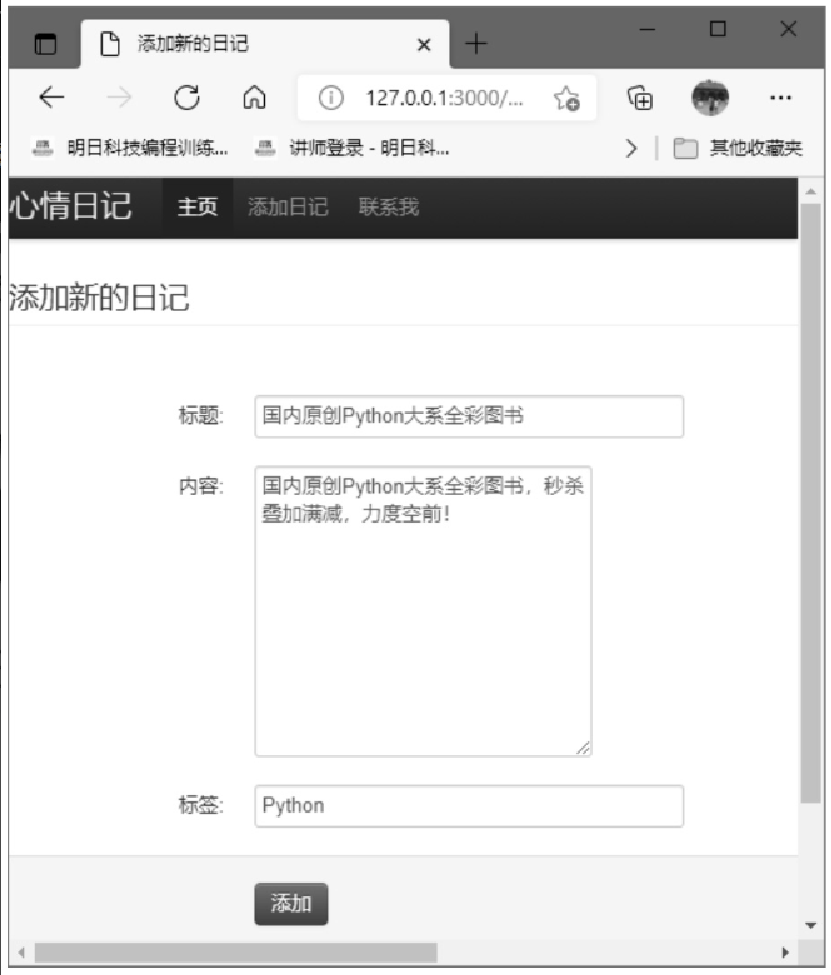Open the tab actions menu icon

[45, 44]
